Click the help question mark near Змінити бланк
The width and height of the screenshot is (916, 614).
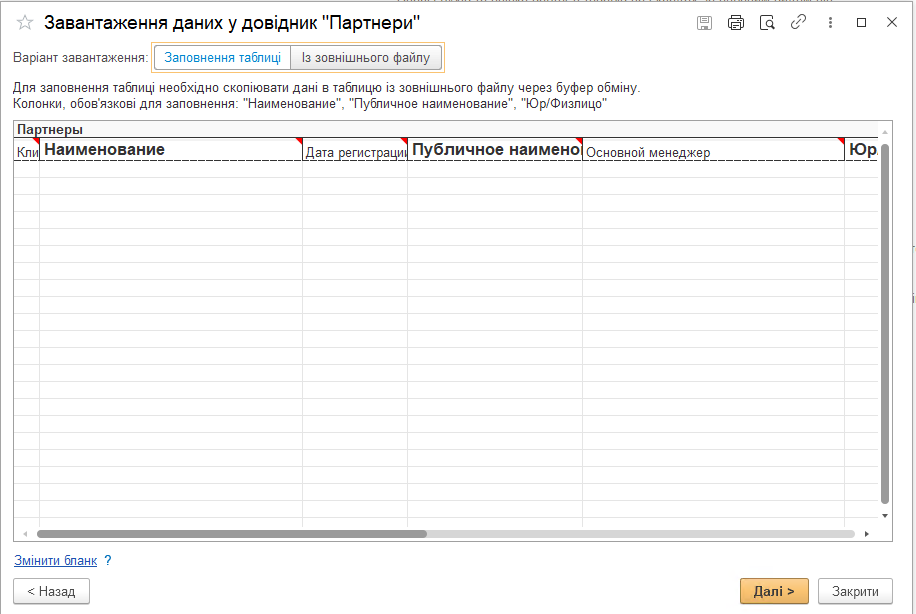pos(107,560)
